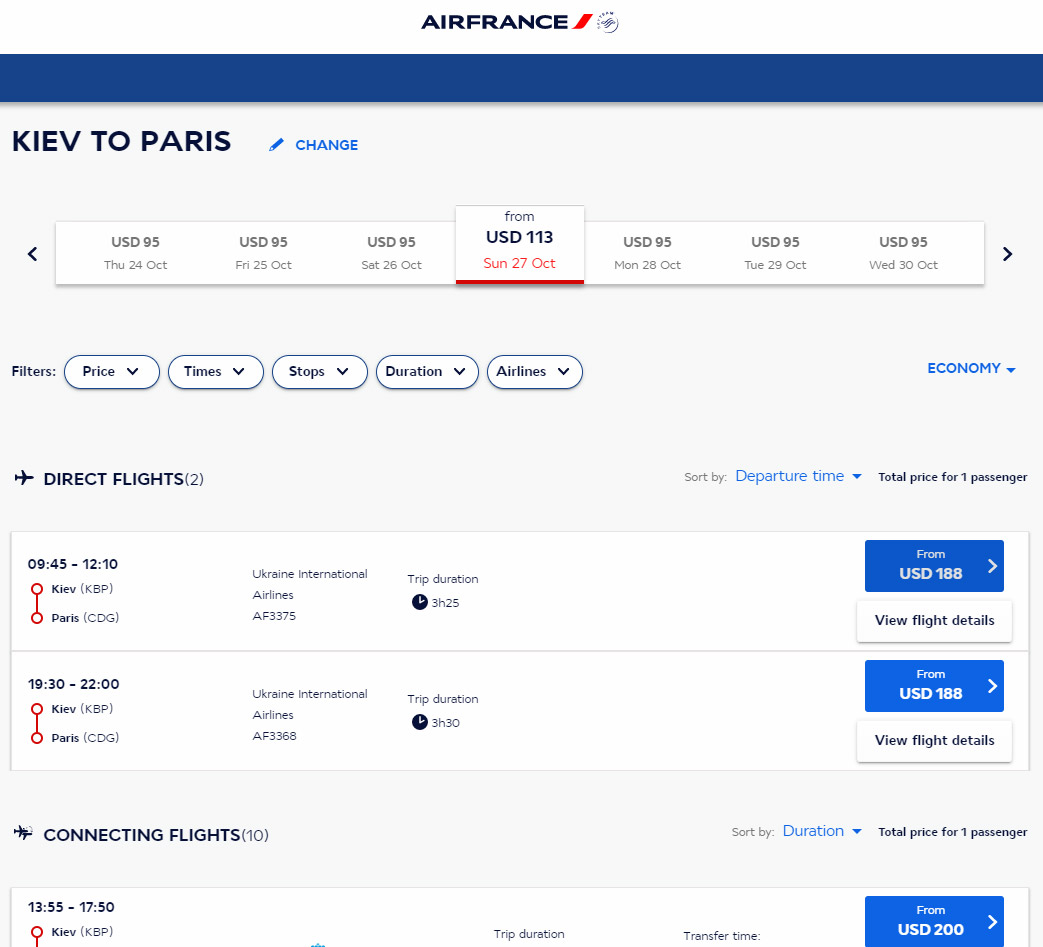Change the ECONOMY cabin class dropdown
The height and width of the screenshot is (947, 1043).
tap(971, 368)
